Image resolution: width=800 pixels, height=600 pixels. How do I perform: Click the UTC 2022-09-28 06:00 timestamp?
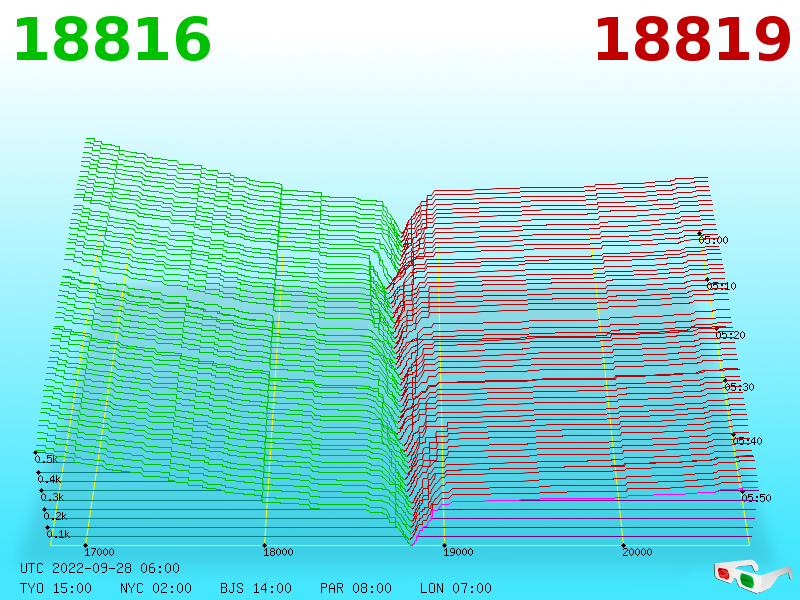[100, 568]
